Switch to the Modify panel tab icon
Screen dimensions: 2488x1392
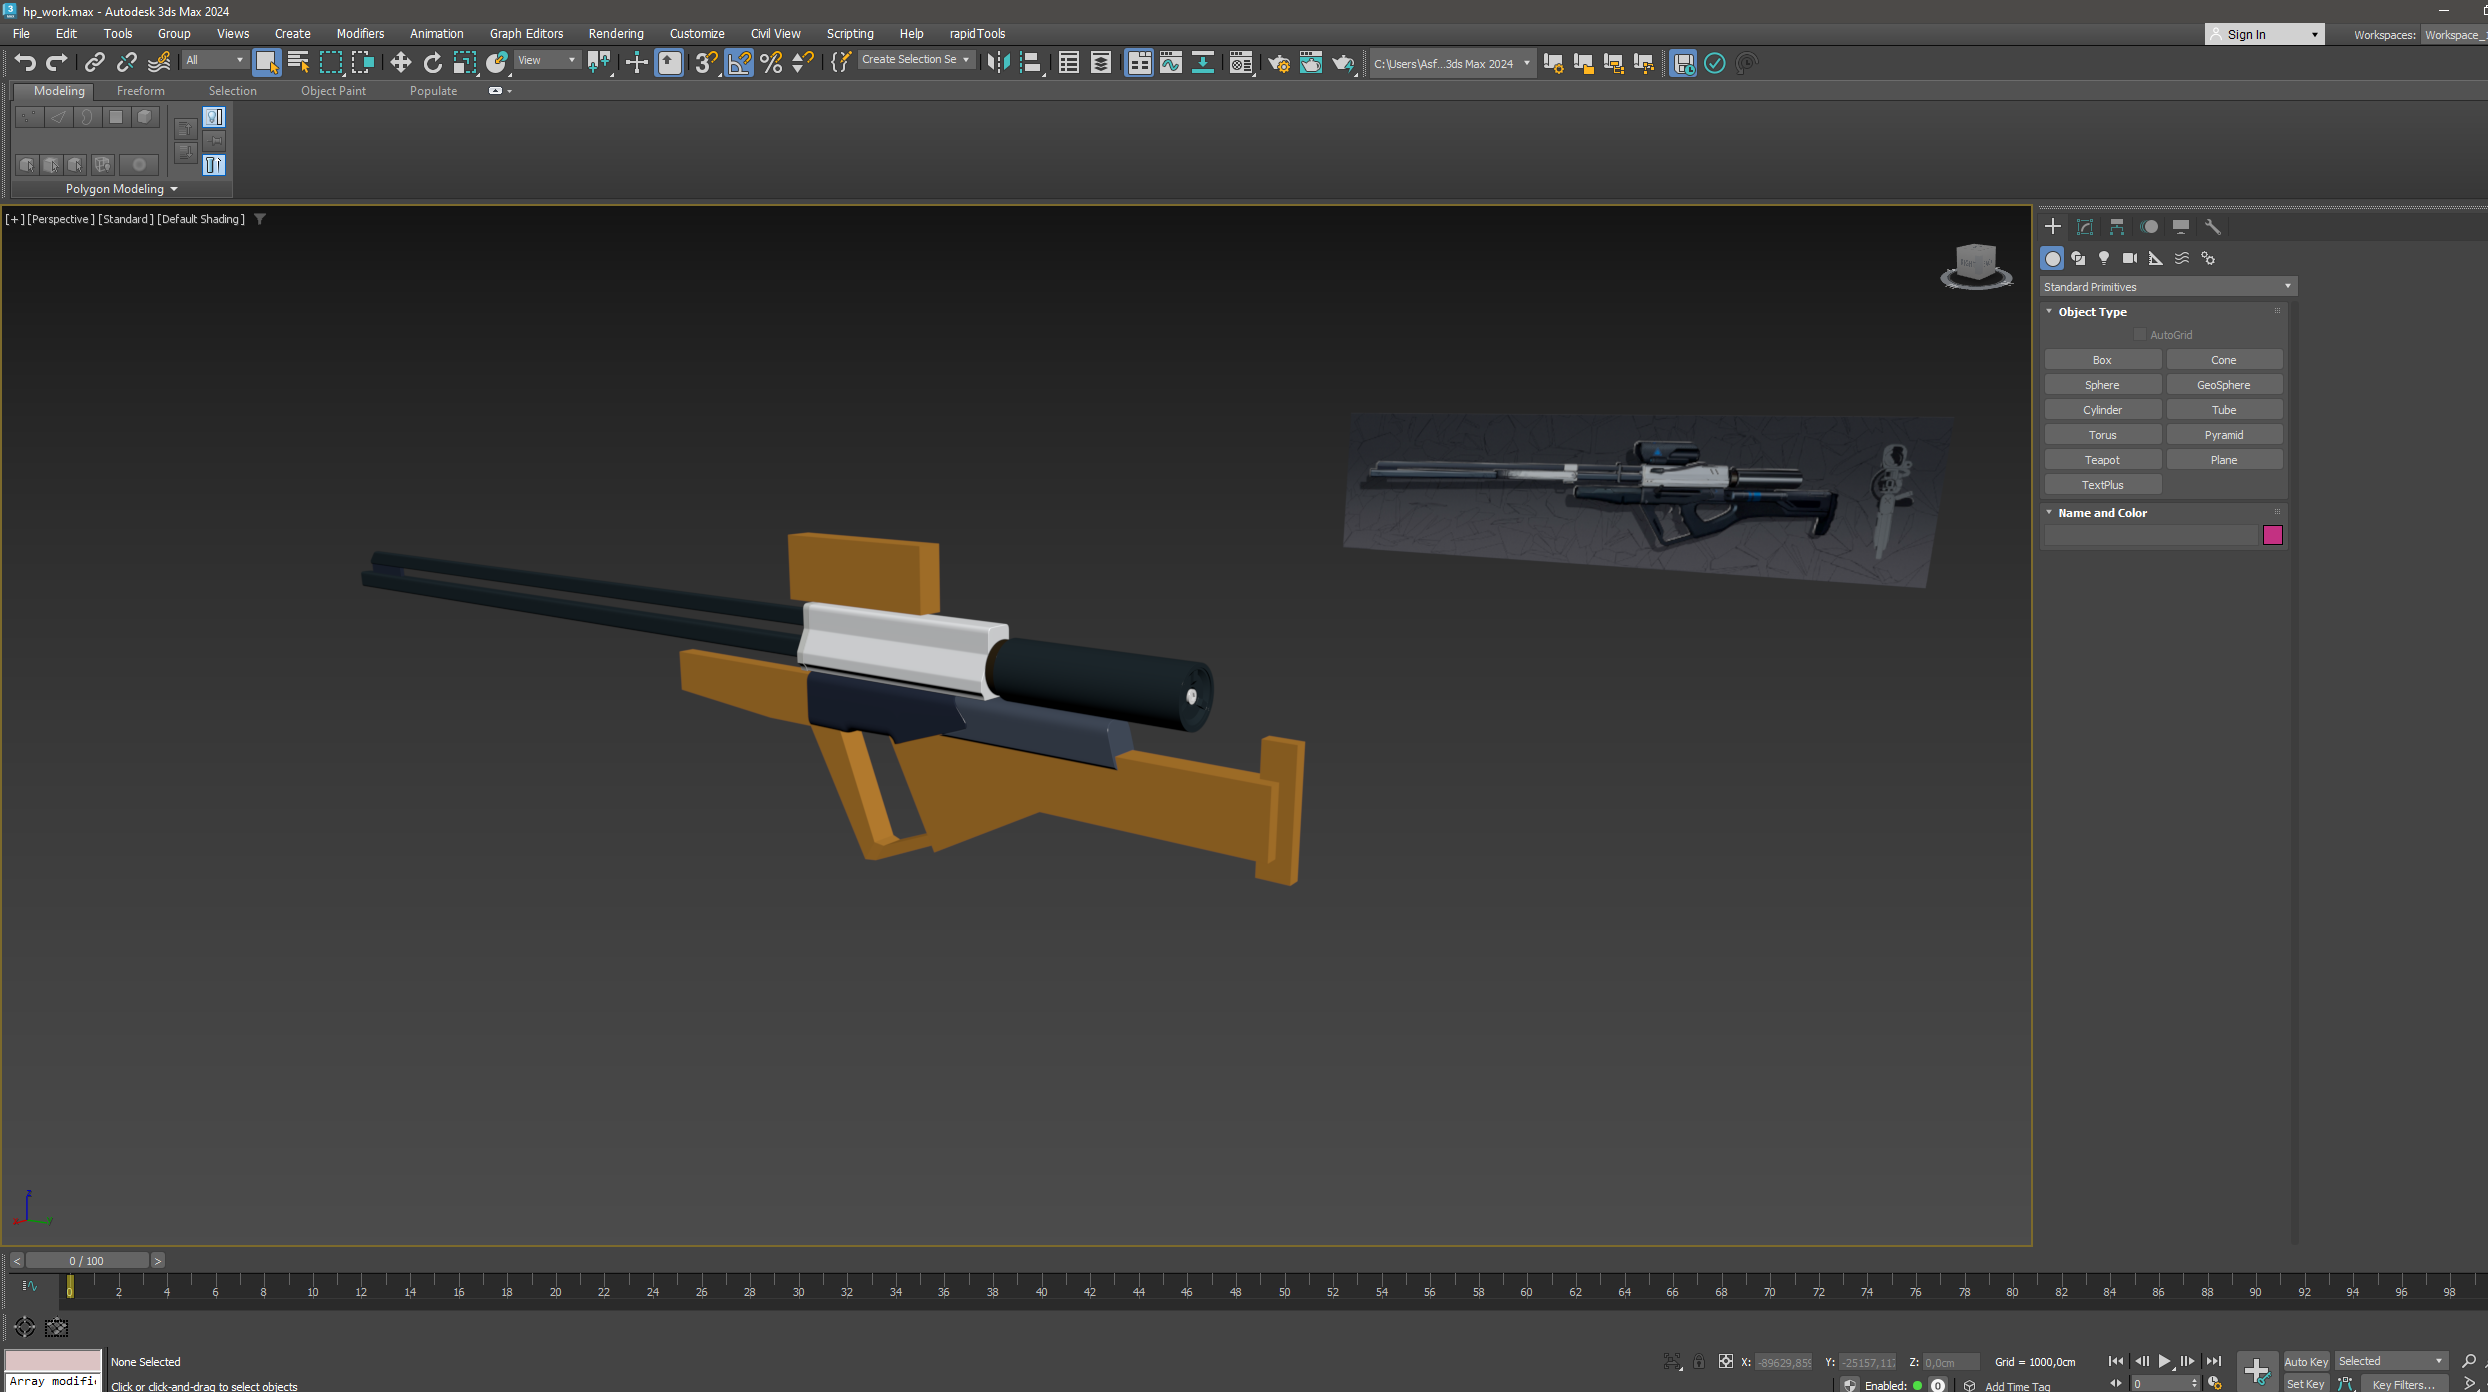[x=2085, y=227]
